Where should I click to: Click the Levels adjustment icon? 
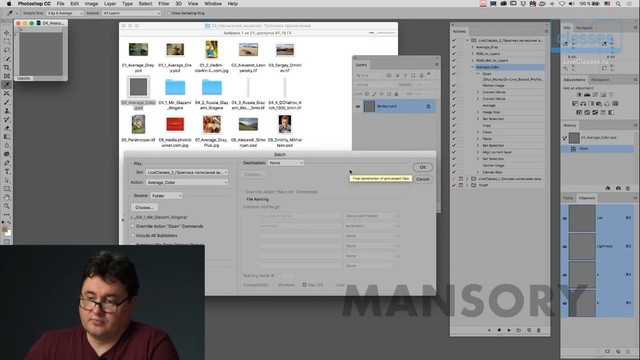click(587, 95)
